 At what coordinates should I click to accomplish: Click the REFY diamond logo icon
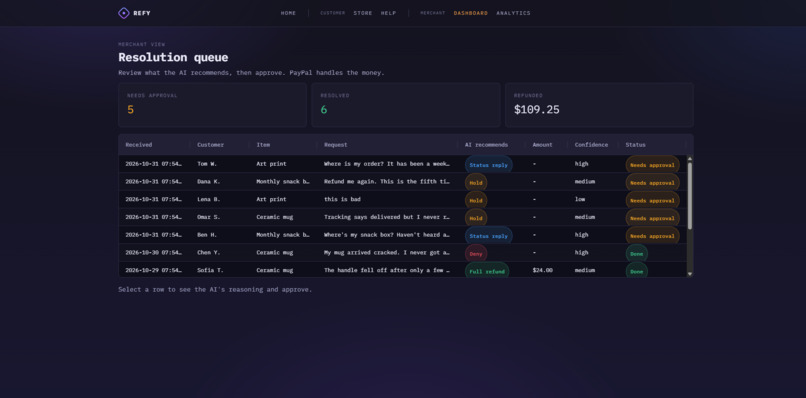(x=123, y=13)
